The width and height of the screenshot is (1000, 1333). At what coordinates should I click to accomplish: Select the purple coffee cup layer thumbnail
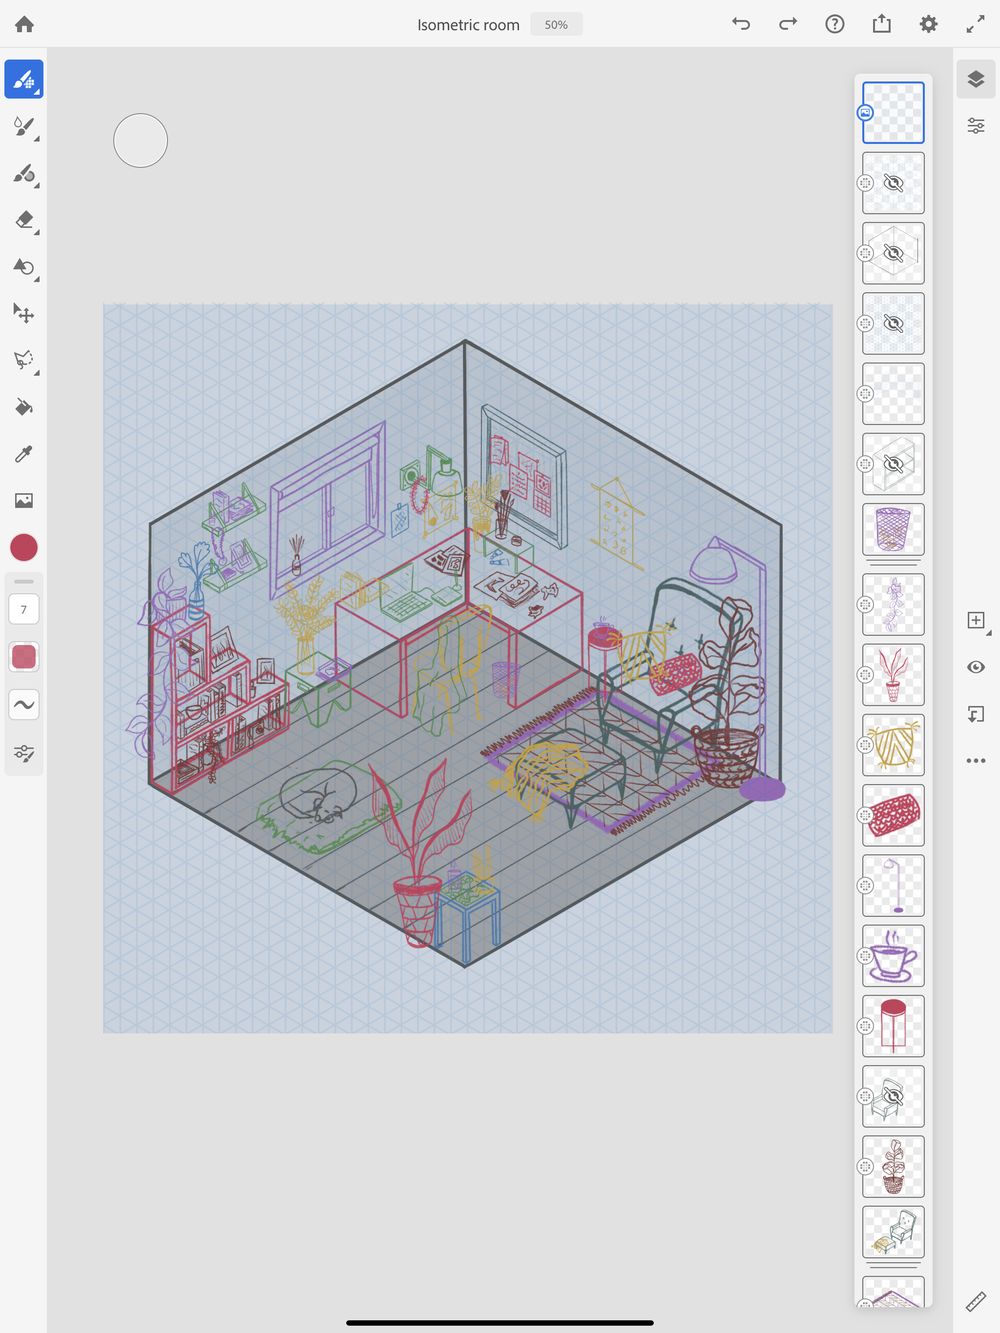[893, 955]
